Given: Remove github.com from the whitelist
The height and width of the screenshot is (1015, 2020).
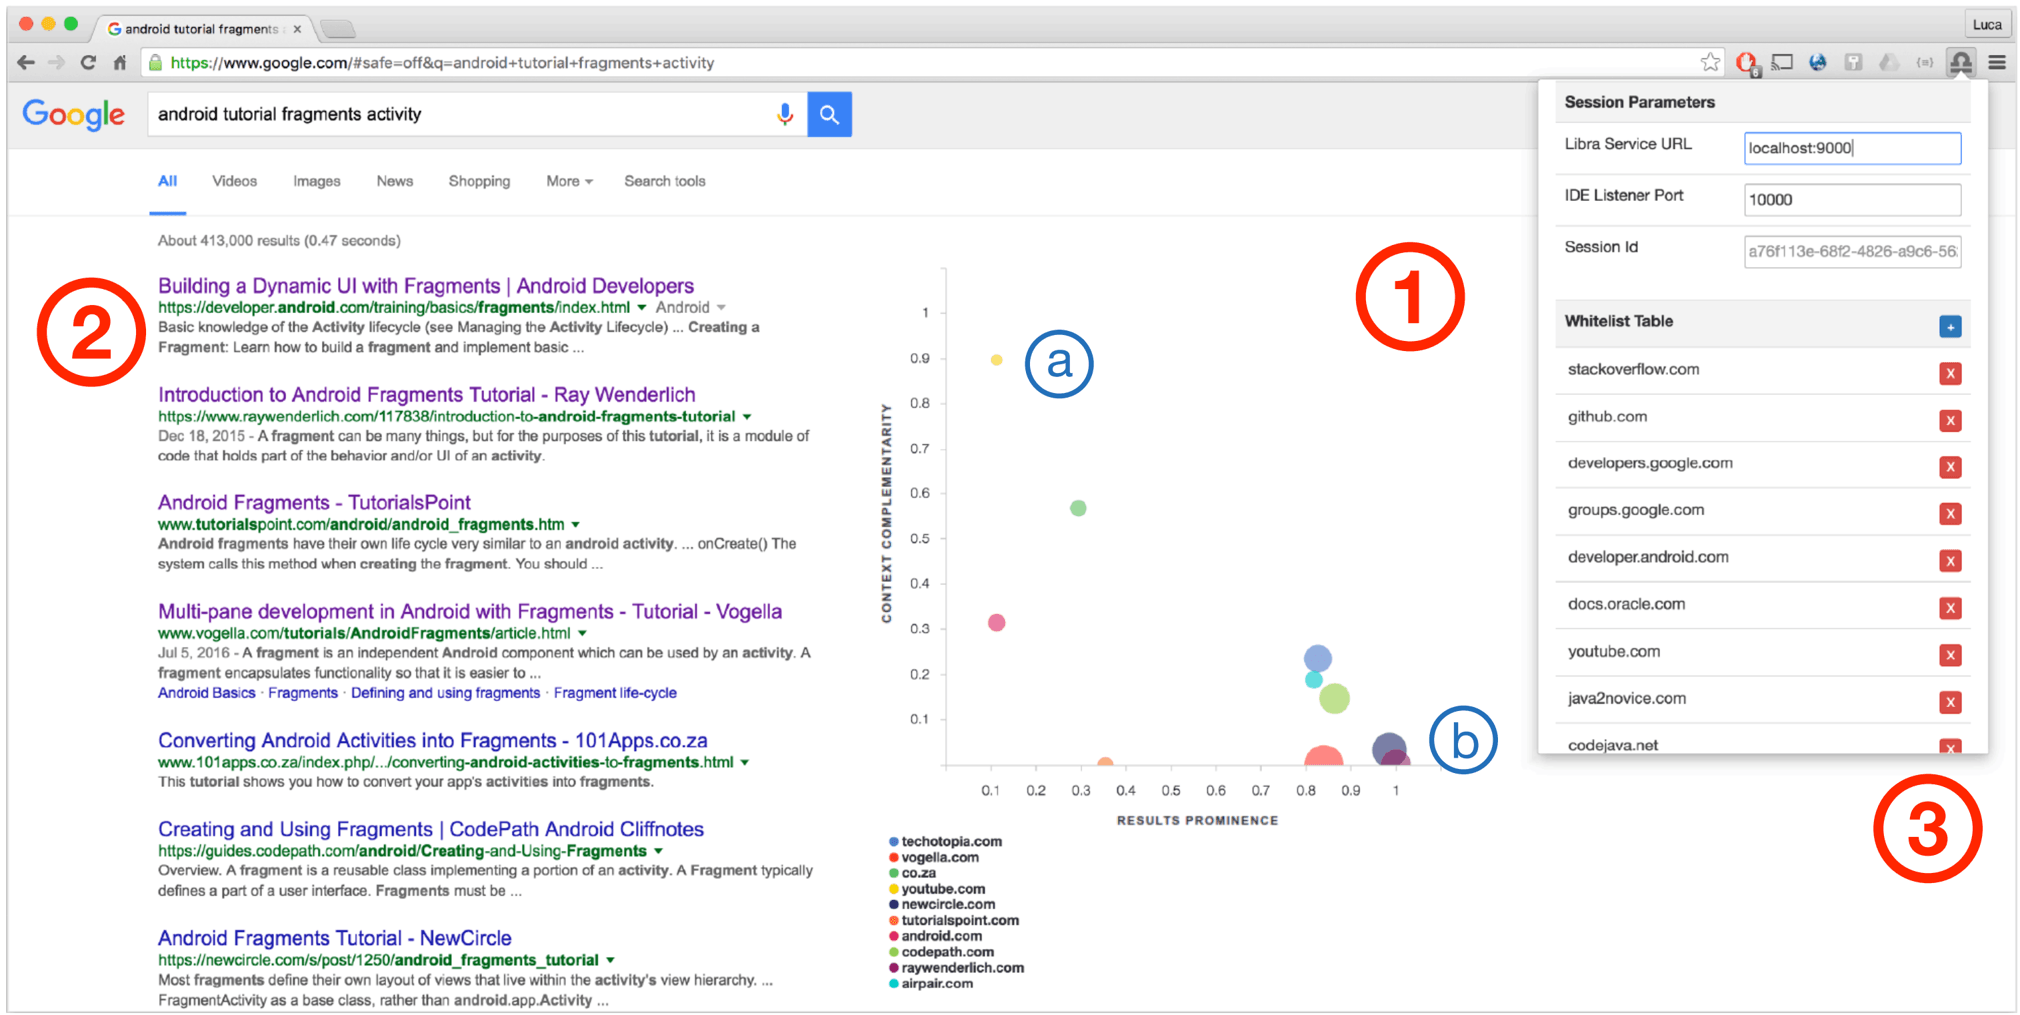Looking at the screenshot, I should [x=1950, y=420].
